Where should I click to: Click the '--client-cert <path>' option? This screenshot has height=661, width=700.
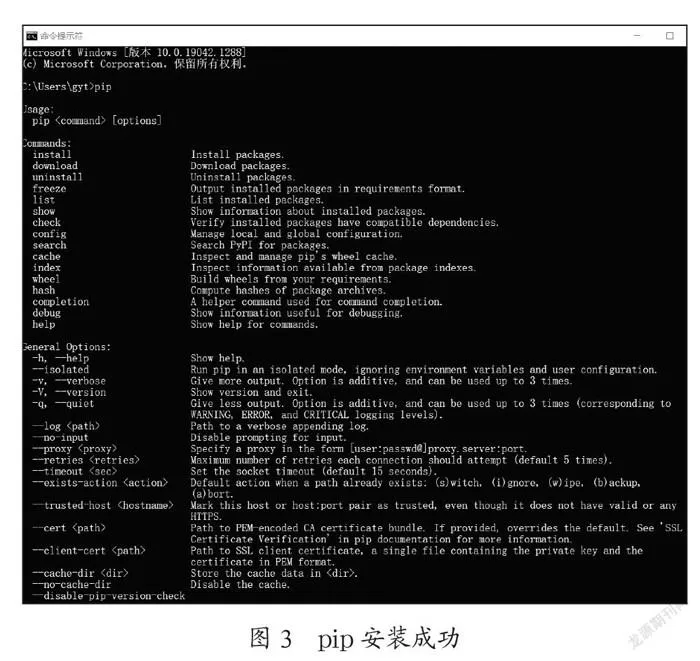click(x=89, y=551)
